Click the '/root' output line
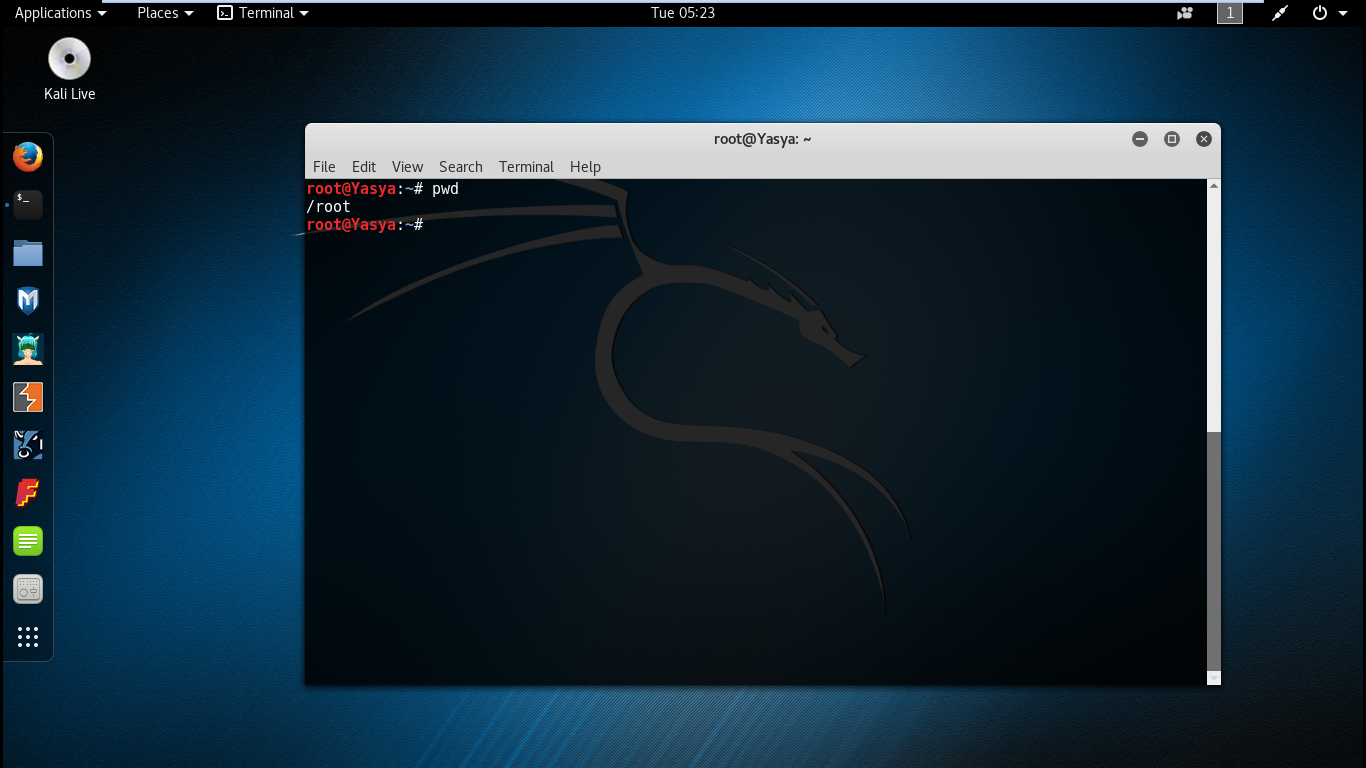 [x=329, y=207]
